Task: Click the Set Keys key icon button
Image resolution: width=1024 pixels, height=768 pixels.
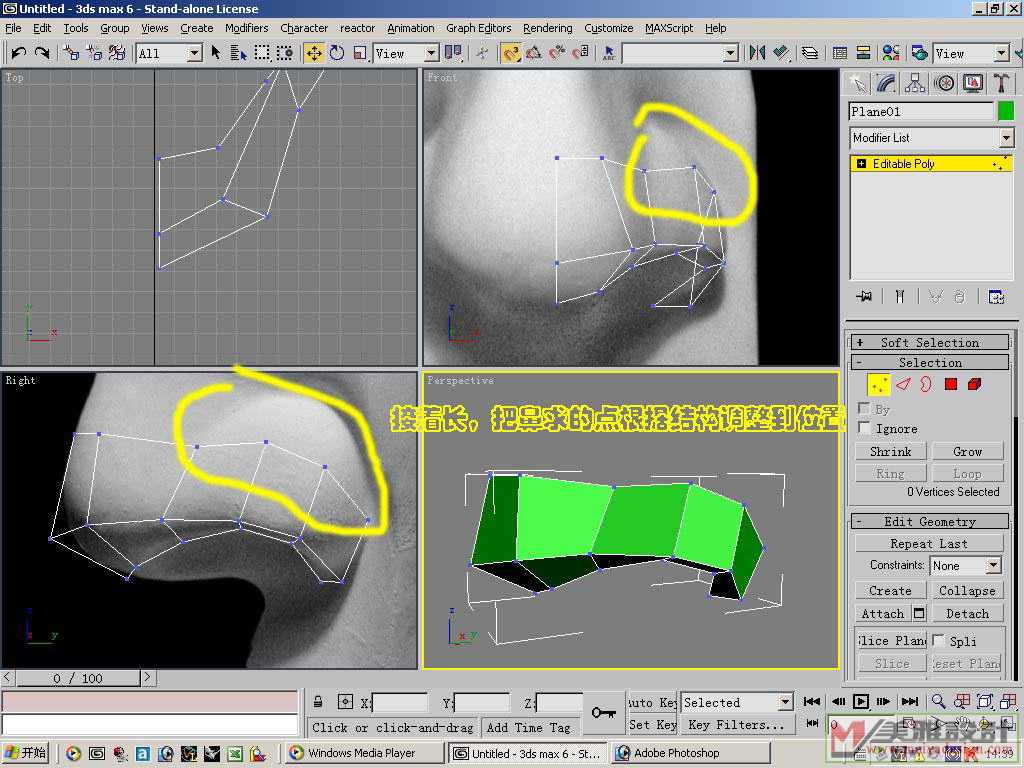Action: pyautogui.click(x=603, y=712)
